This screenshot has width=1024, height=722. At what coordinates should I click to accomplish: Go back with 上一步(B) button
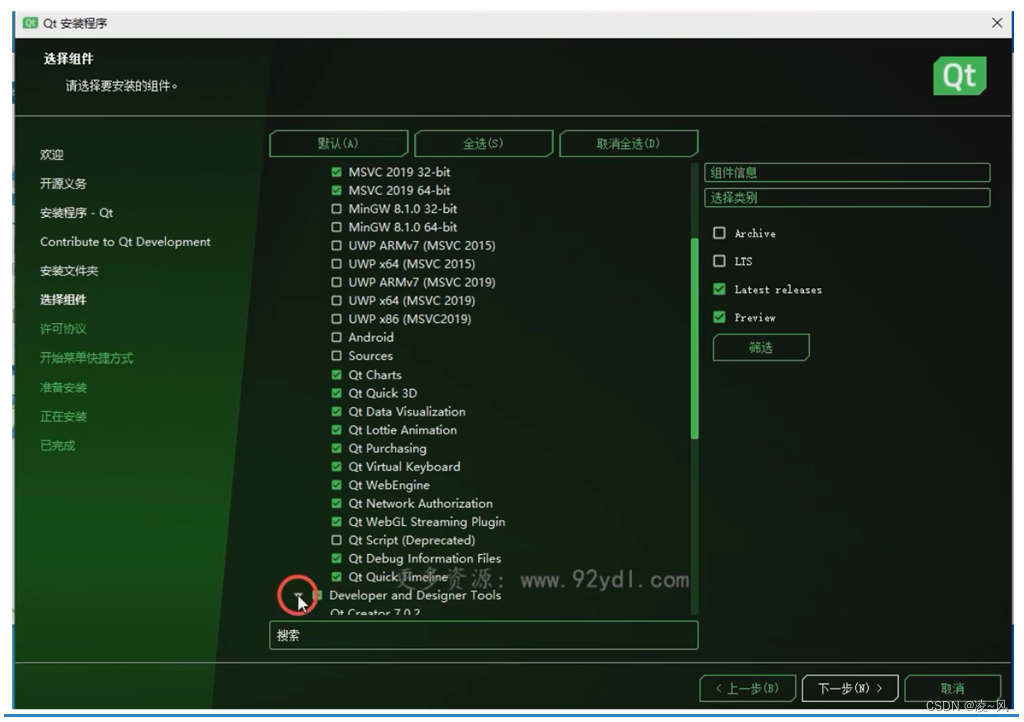pyautogui.click(x=747, y=688)
